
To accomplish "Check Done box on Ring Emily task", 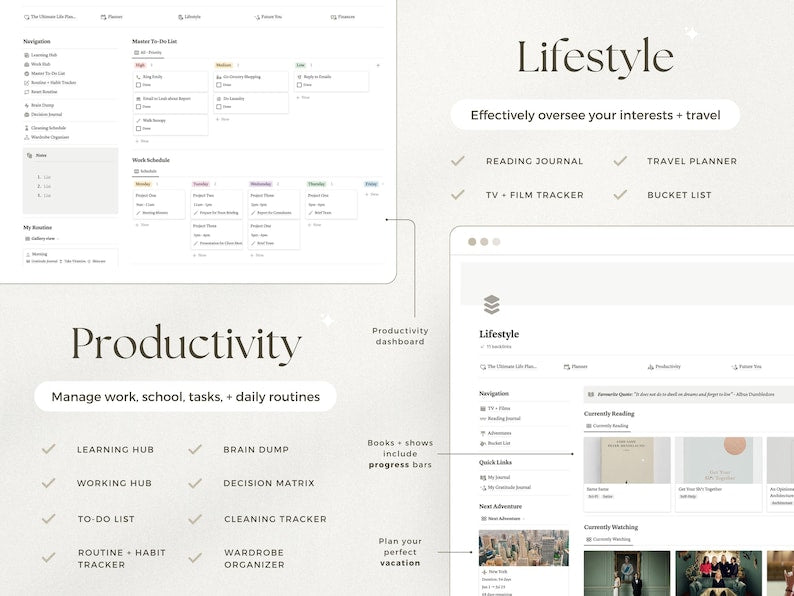I will (x=139, y=85).
